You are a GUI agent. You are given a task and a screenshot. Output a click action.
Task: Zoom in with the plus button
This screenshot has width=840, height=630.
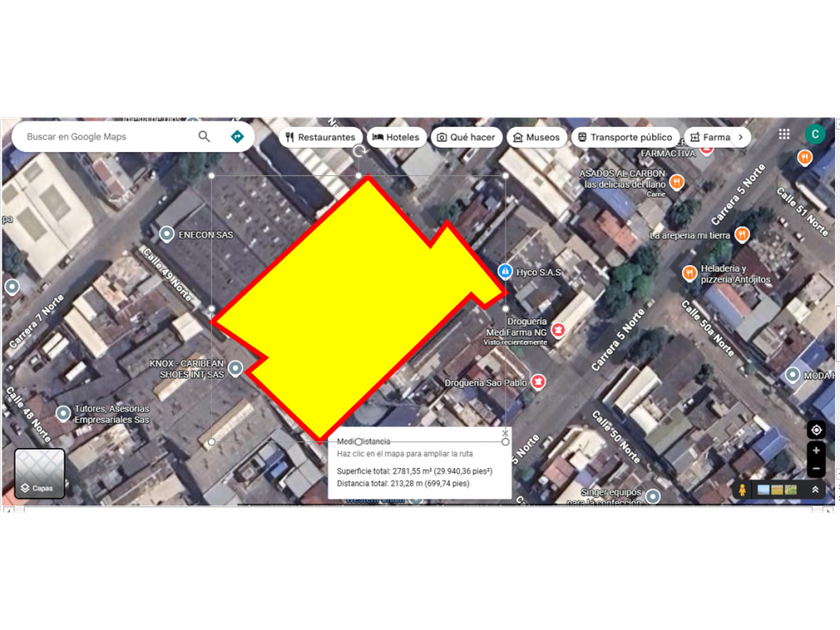(816, 451)
